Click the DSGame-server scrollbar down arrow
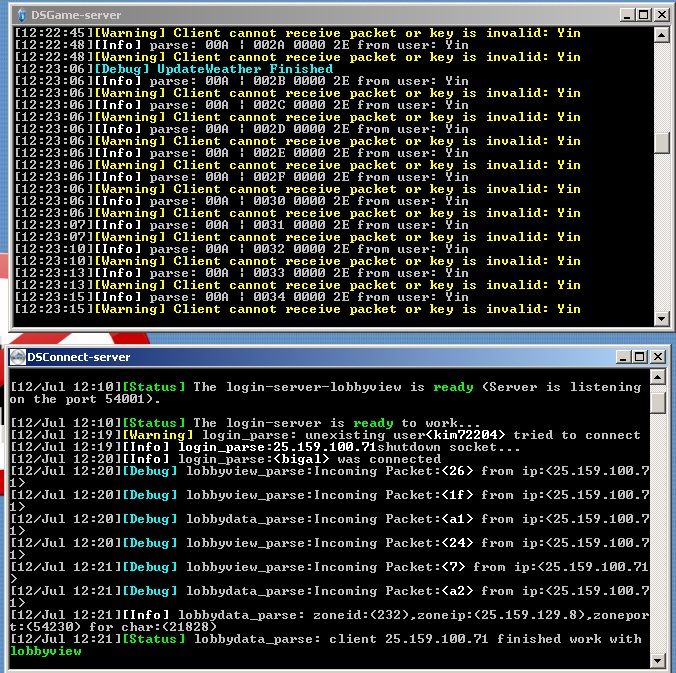The height and width of the screenshot is (673, 676). [660, 318]
